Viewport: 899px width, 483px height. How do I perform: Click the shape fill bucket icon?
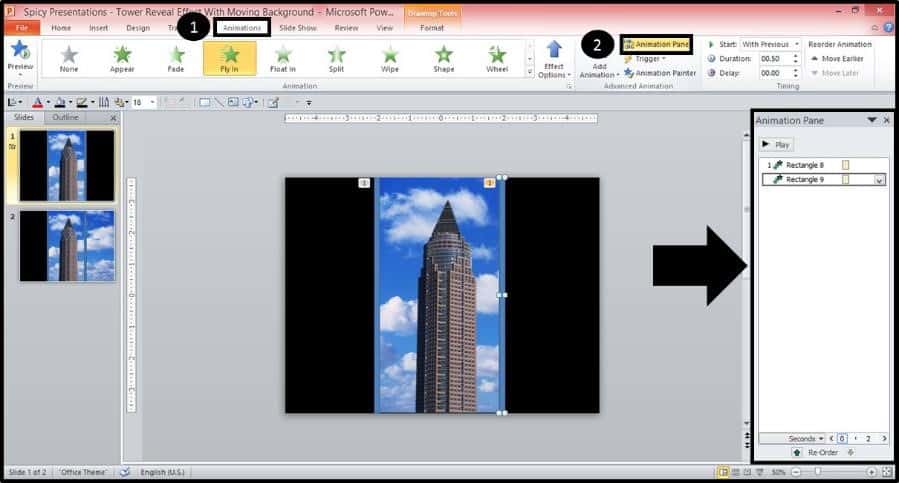coord(60,103)
